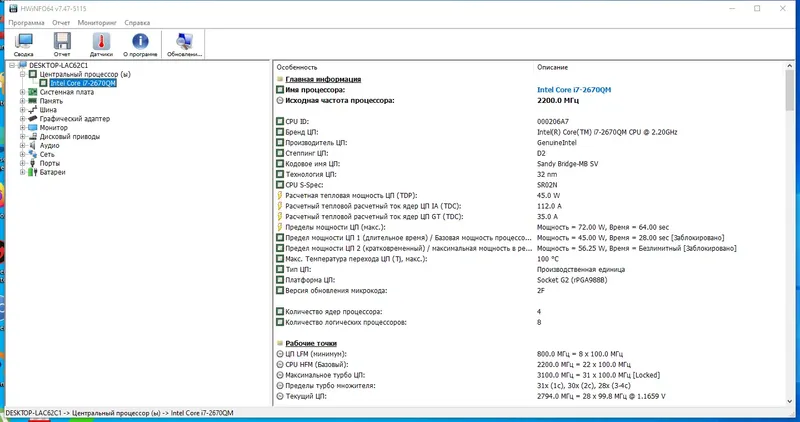Select the Системная плата motherboard icon
The image size is (800, 422).
[x=32, y=92]
